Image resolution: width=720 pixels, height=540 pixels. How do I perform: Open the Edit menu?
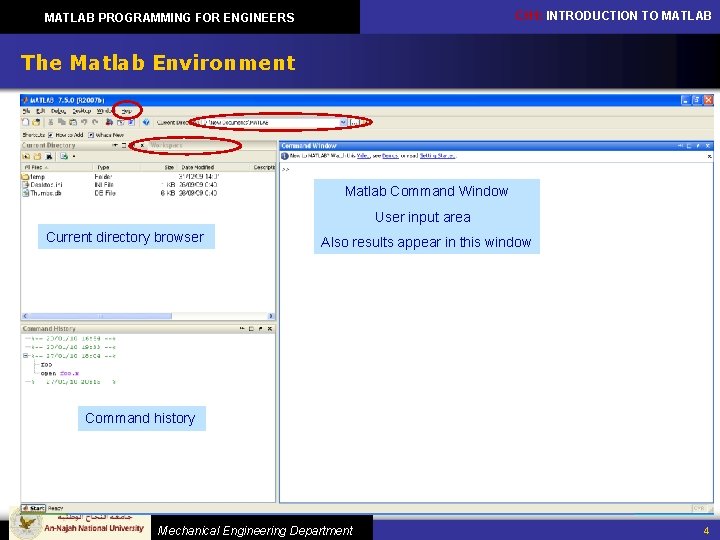(x=40, y=111)
